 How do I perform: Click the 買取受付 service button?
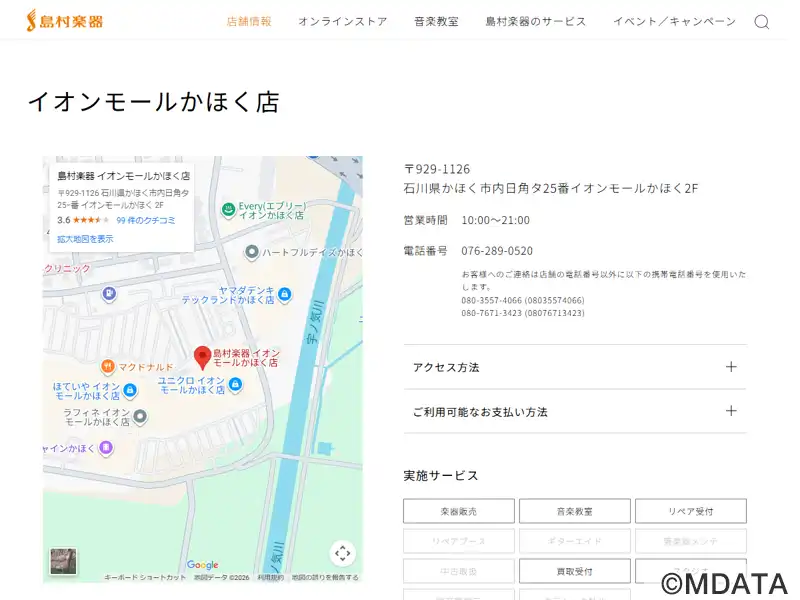click(574, 571)
